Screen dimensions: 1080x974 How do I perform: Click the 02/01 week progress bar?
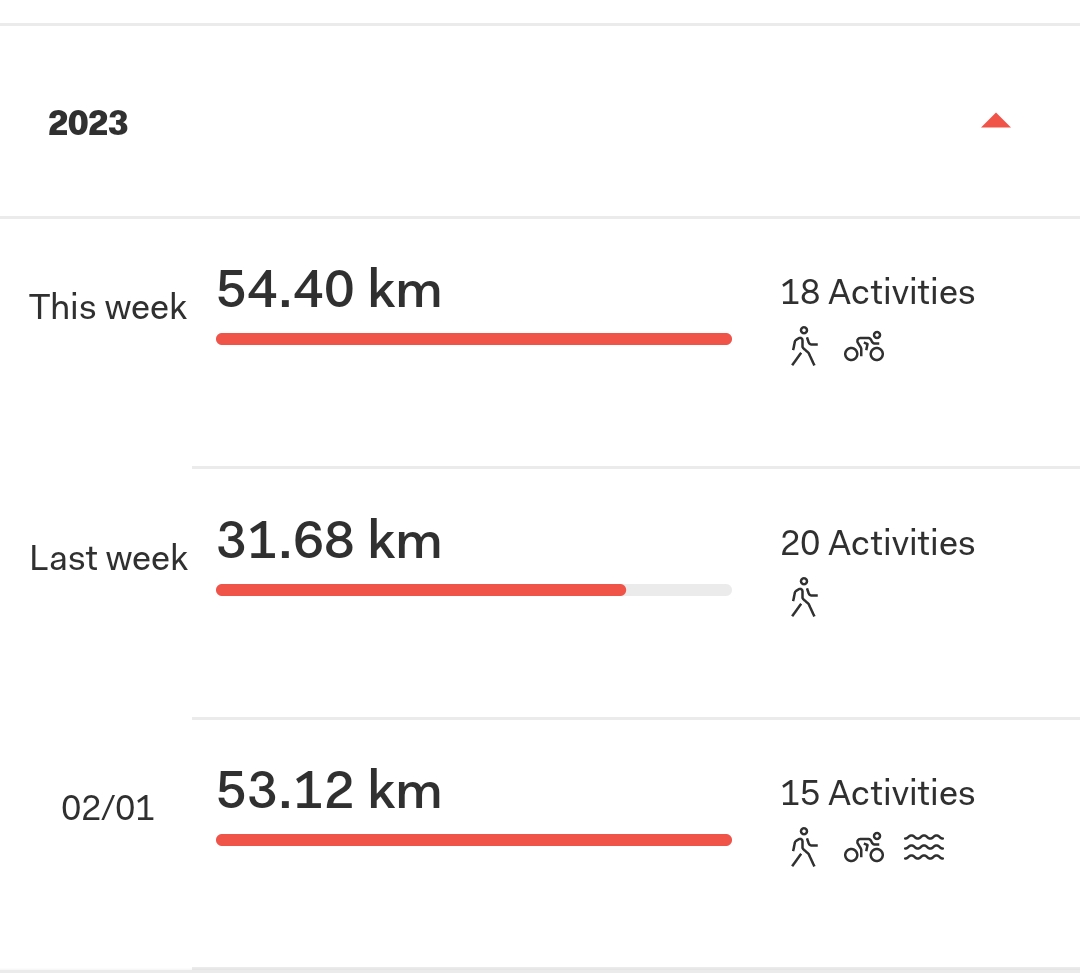tap(474, 840)
